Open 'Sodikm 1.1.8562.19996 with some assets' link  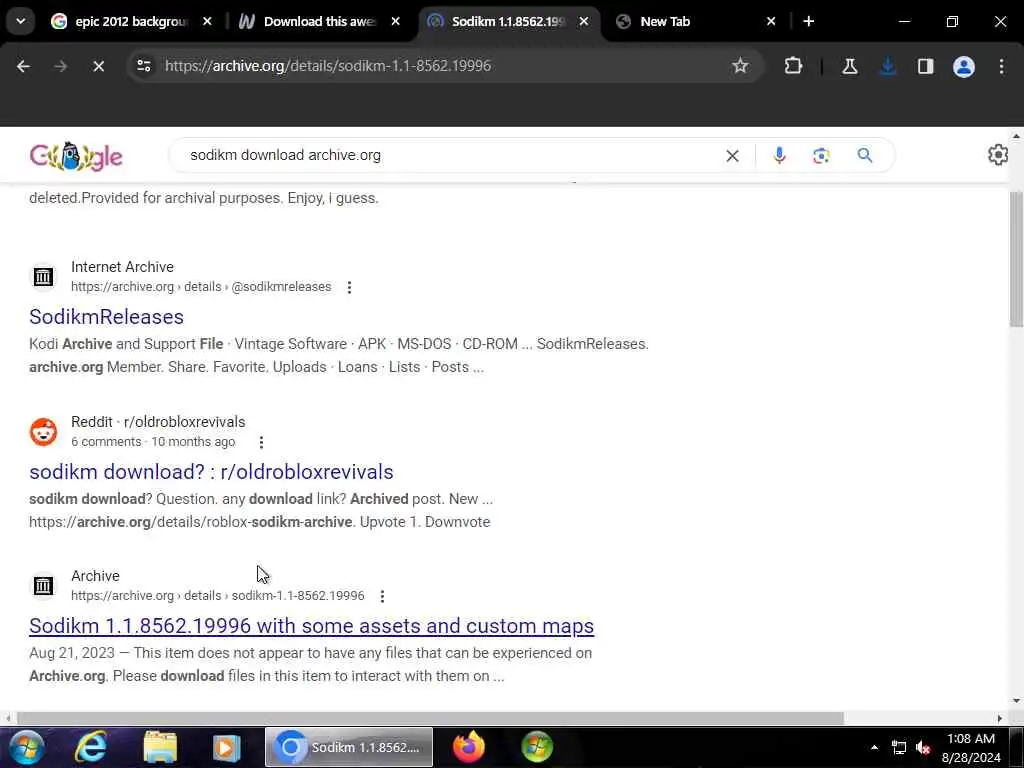[312, 626]
